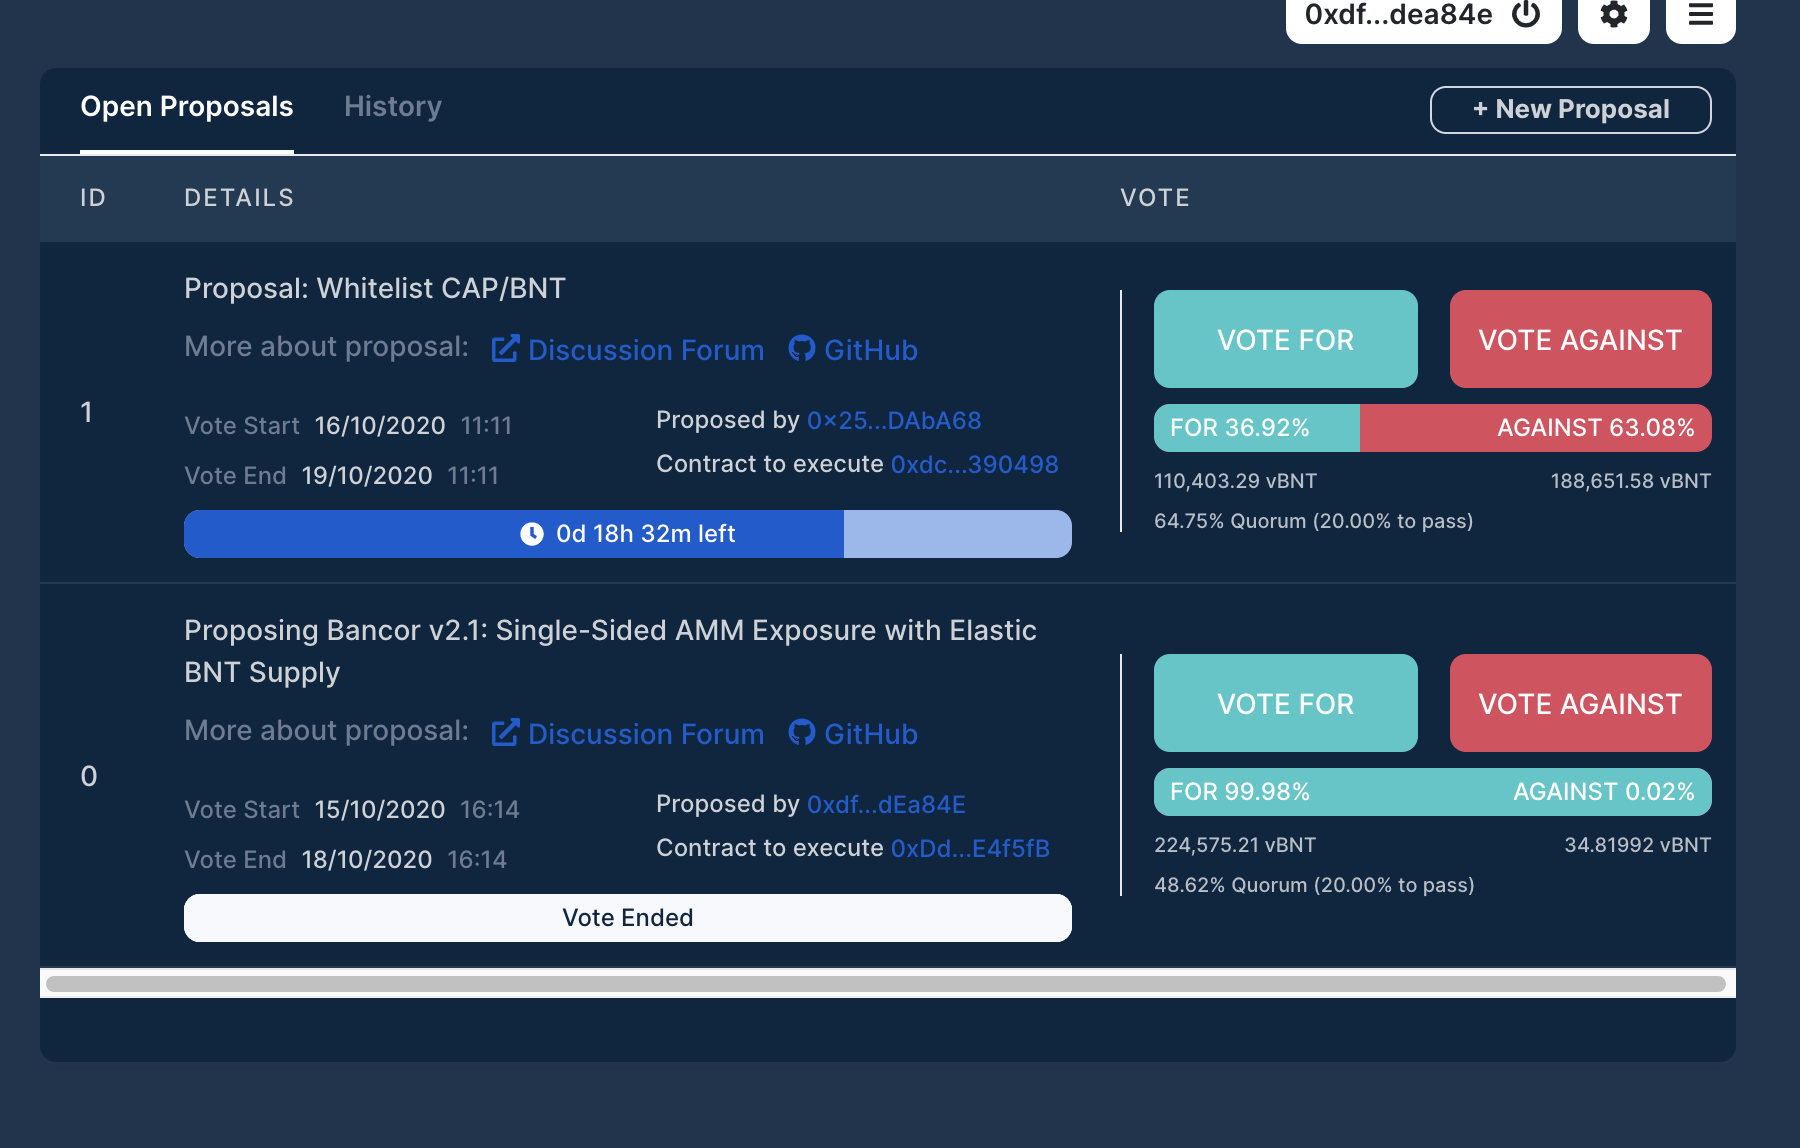The image size is (1800, 1148).
Task: Switch to the History tab
Action: tap(392, 107)
